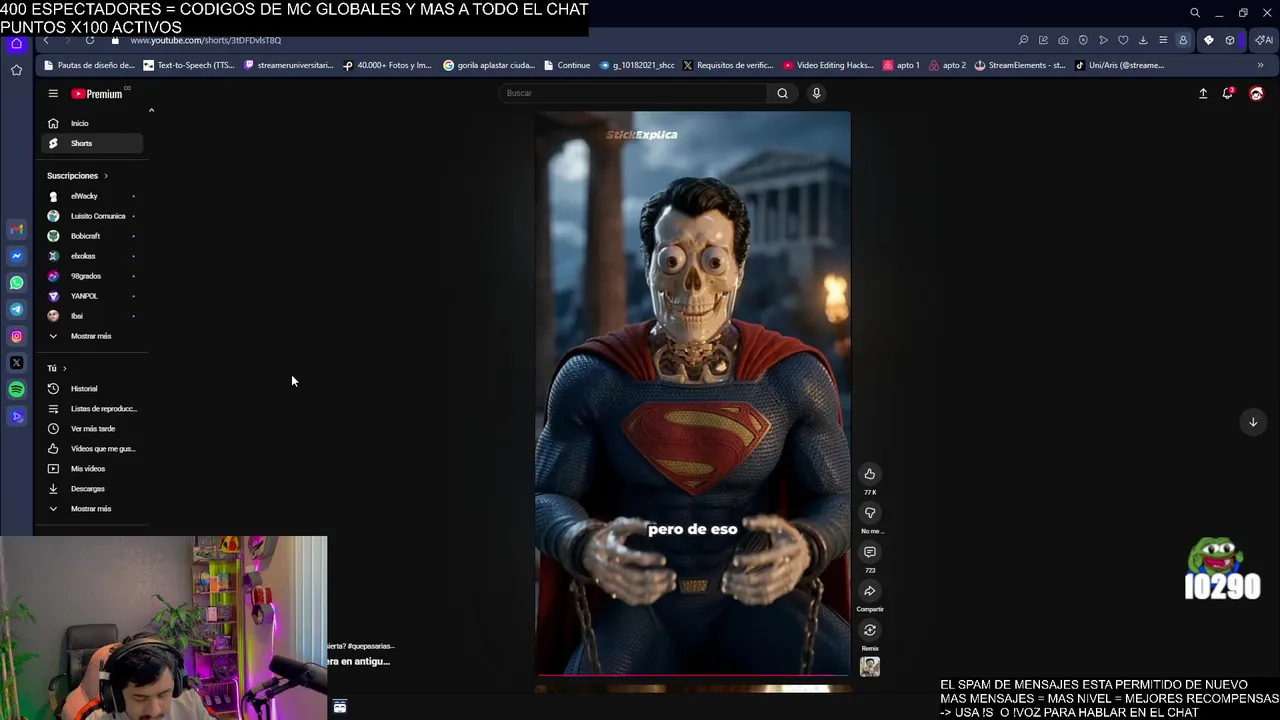The image size is (1280, 720).
Task: Open Listas de reproducción
Action: (92, 408)
